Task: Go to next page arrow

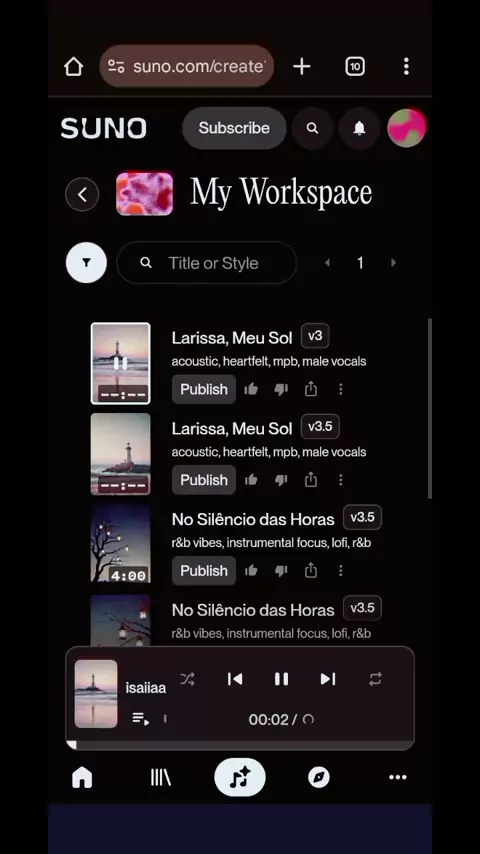Action: click(393, 263)
